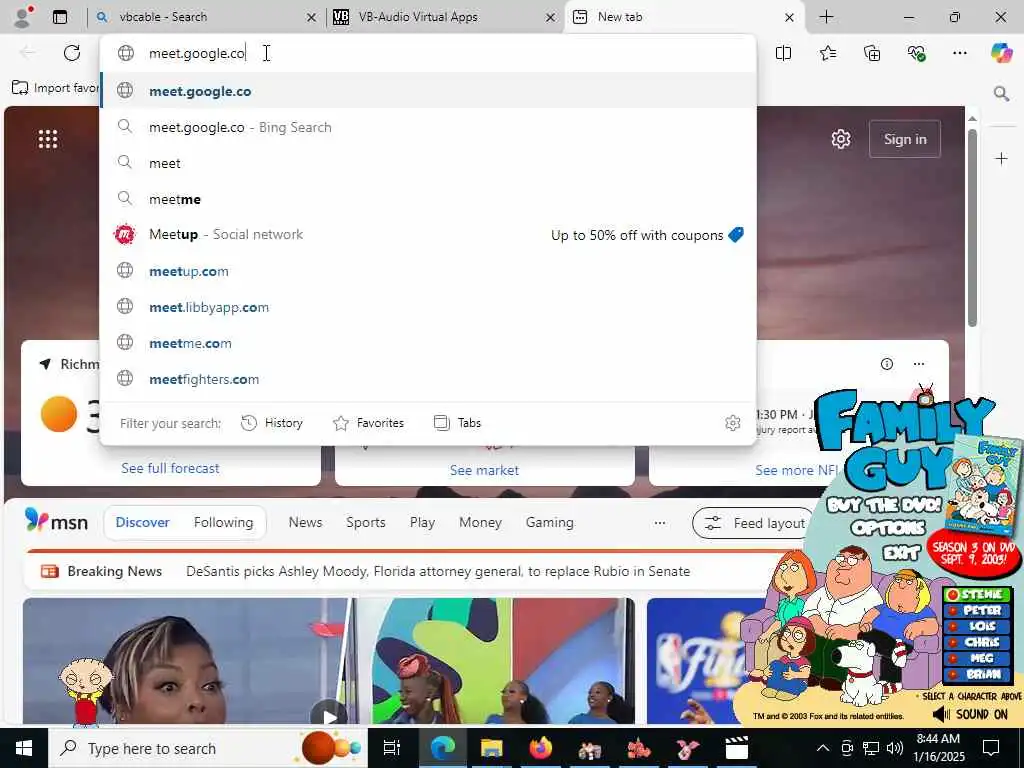The width and height of the screenshot is (1024, 768).
Task: Add sidebar app with plus icon
Action: coord(1001,158)
